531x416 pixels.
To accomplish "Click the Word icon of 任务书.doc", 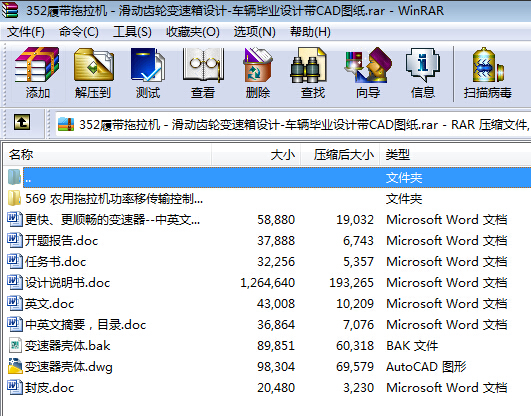I will [15, 261].
